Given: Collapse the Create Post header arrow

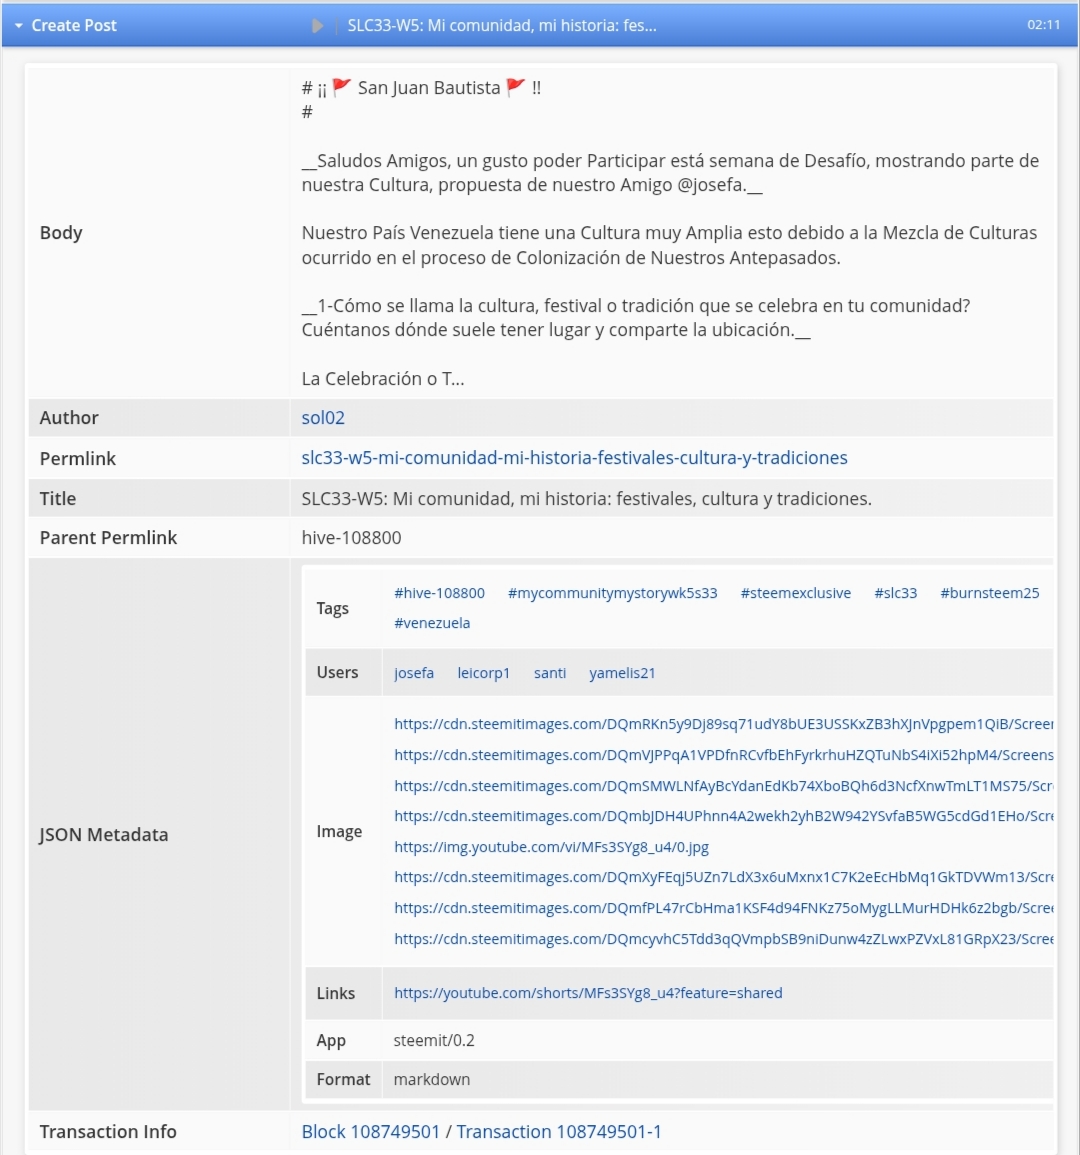Looking at the screenshot, I should point(18,26).
